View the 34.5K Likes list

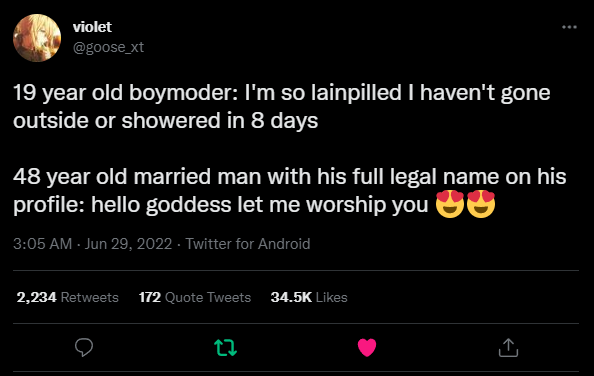309,297
